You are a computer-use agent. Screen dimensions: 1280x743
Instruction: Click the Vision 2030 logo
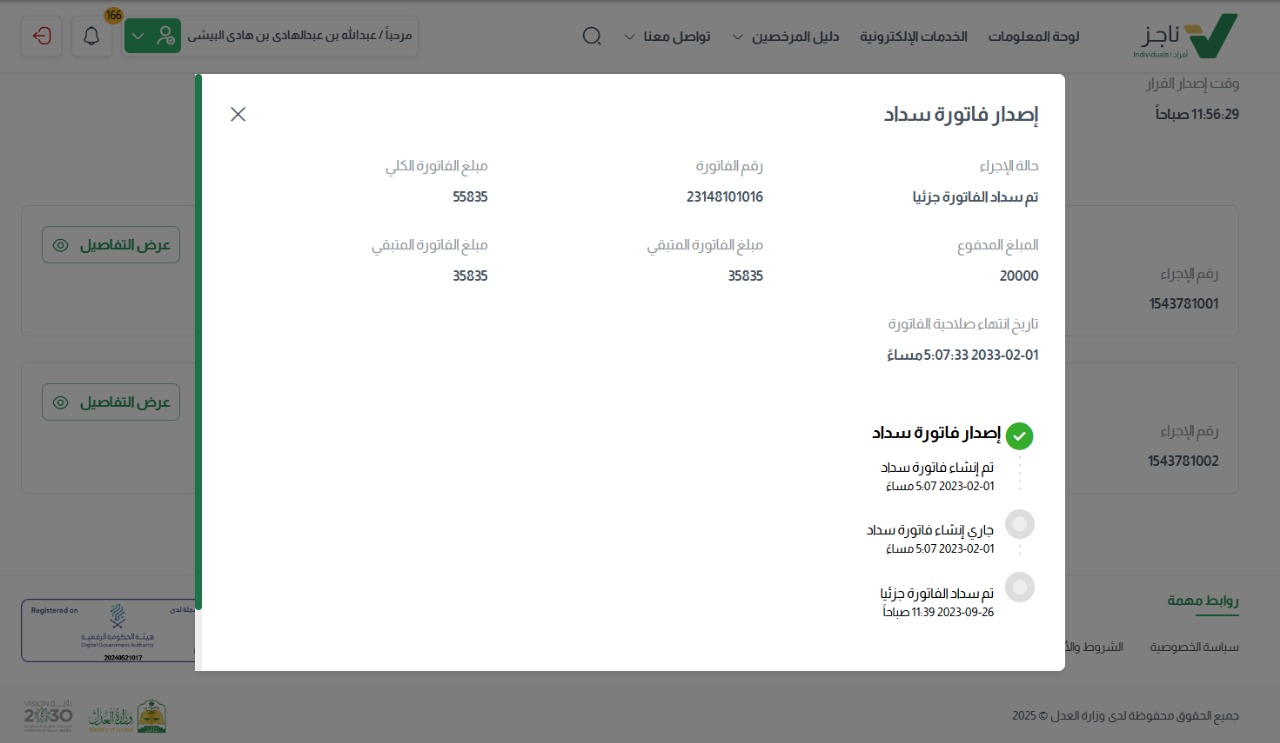[48, 717]
